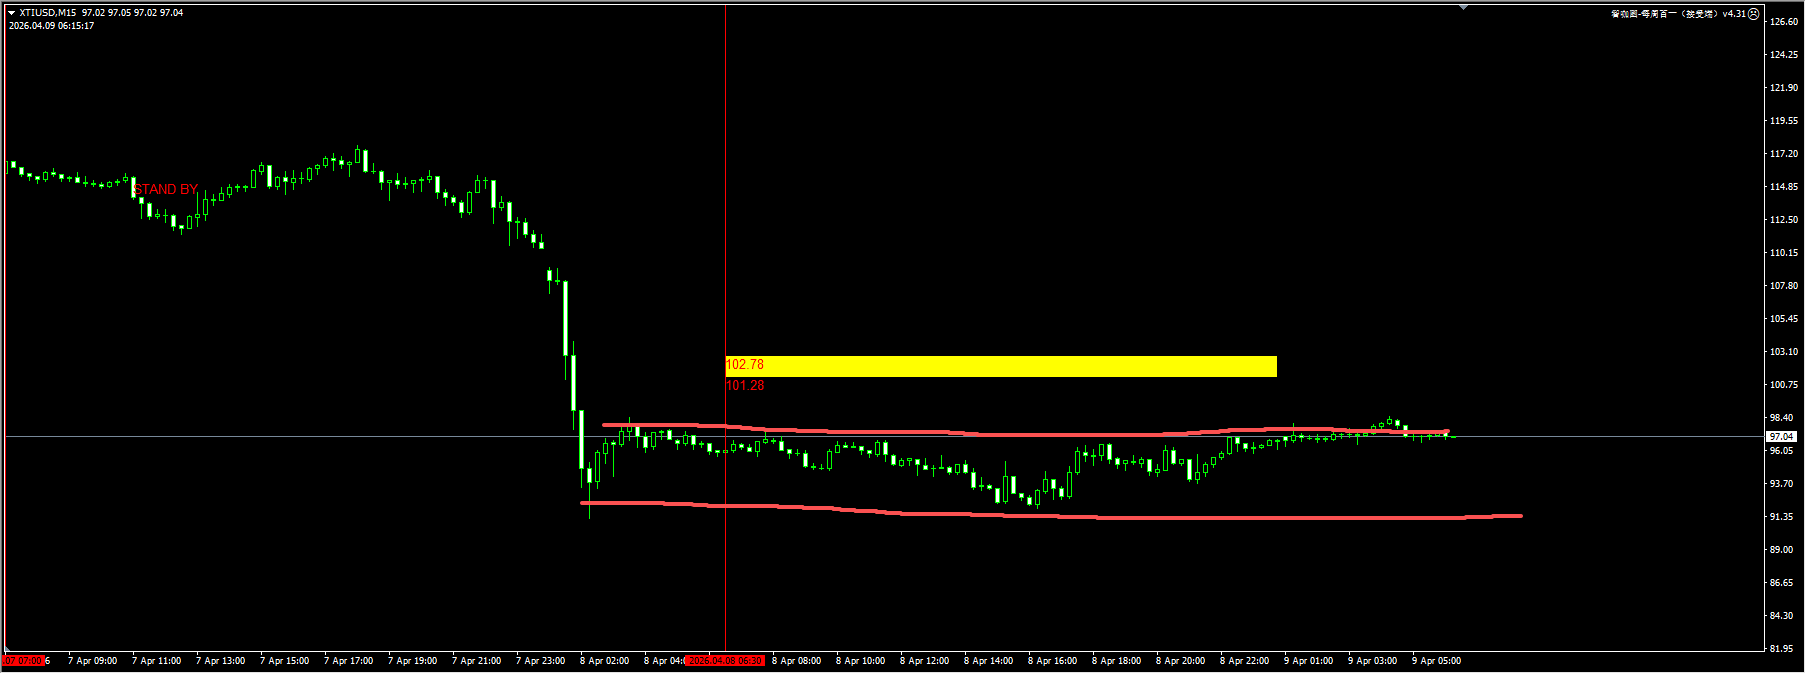This screenshot has width=1806, height=674.
Task: Select the lower red support line
Action: (x=1000, y=515)
